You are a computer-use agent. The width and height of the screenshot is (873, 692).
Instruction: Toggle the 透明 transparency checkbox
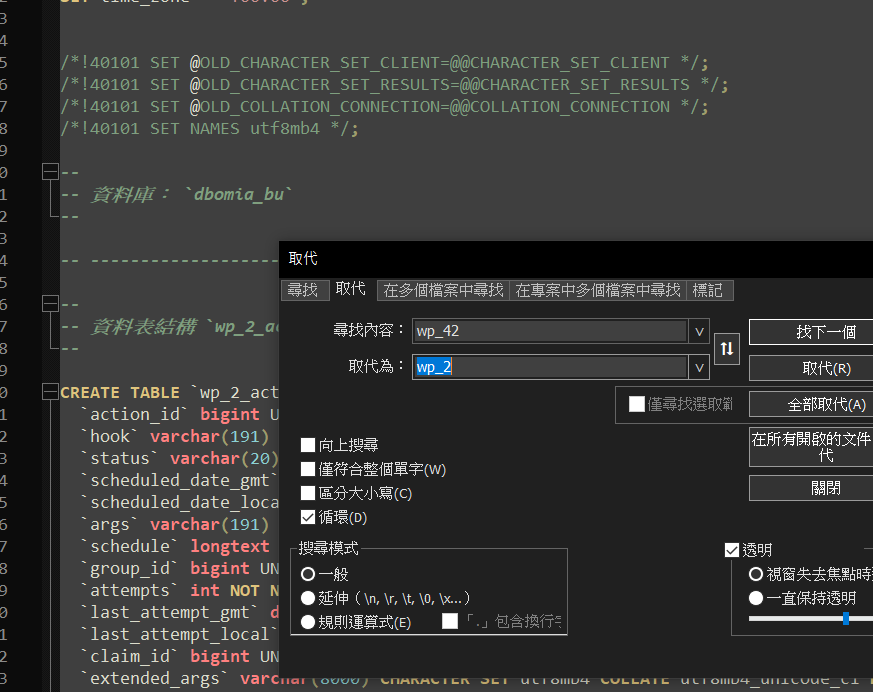point(732,550)
